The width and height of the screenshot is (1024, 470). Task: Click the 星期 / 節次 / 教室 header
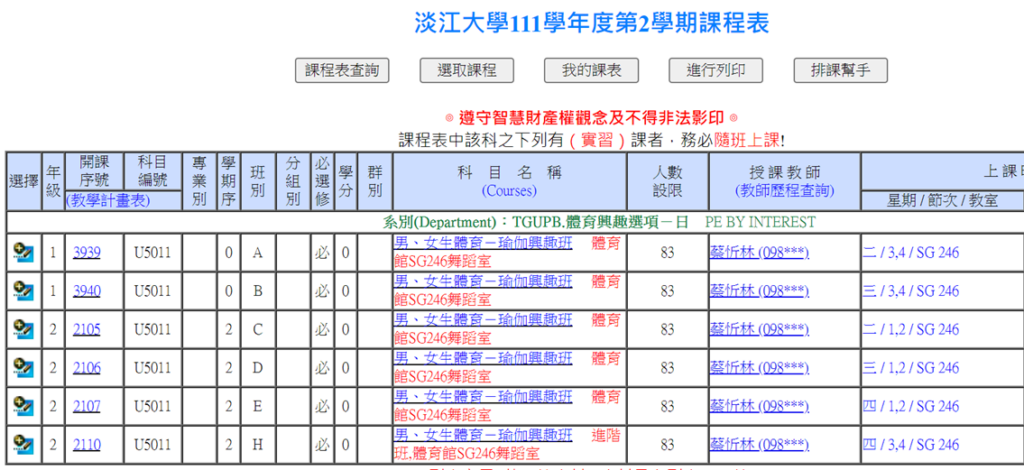click(x=942, y=201)
